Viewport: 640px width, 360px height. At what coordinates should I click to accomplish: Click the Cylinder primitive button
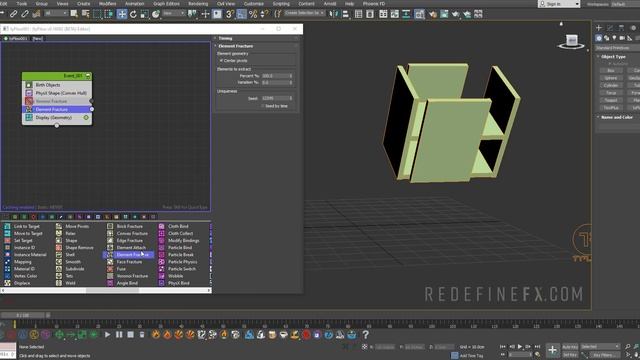click(611, 85)
